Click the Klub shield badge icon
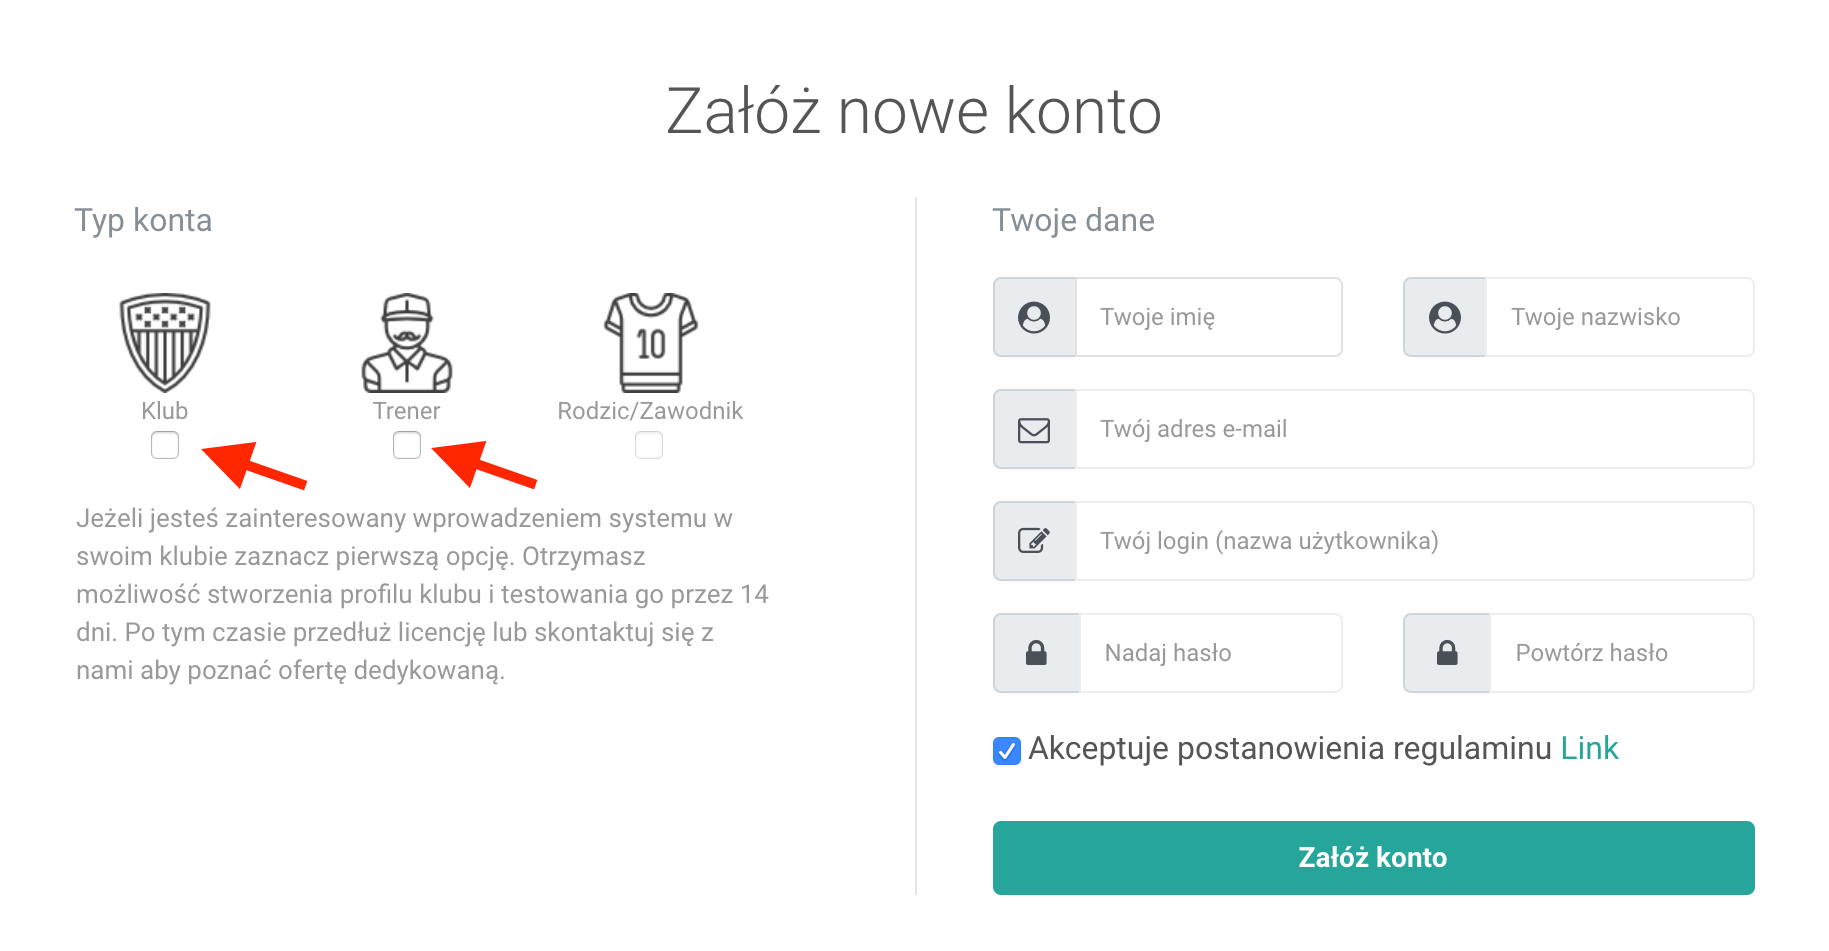This screenshot has width=1829, height=951. click(x=165, y=342)
